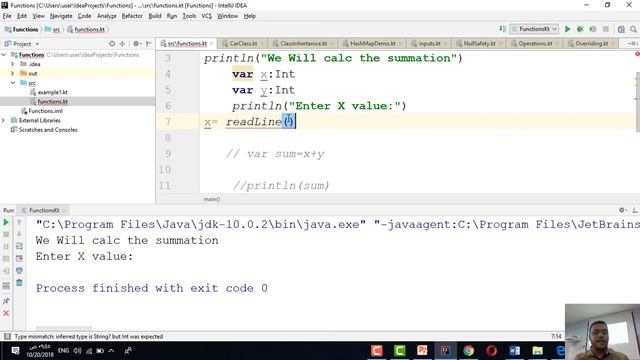Start debugging with the bug icon
The height and width of the screenshot is (360, 640).
point(580,29)
